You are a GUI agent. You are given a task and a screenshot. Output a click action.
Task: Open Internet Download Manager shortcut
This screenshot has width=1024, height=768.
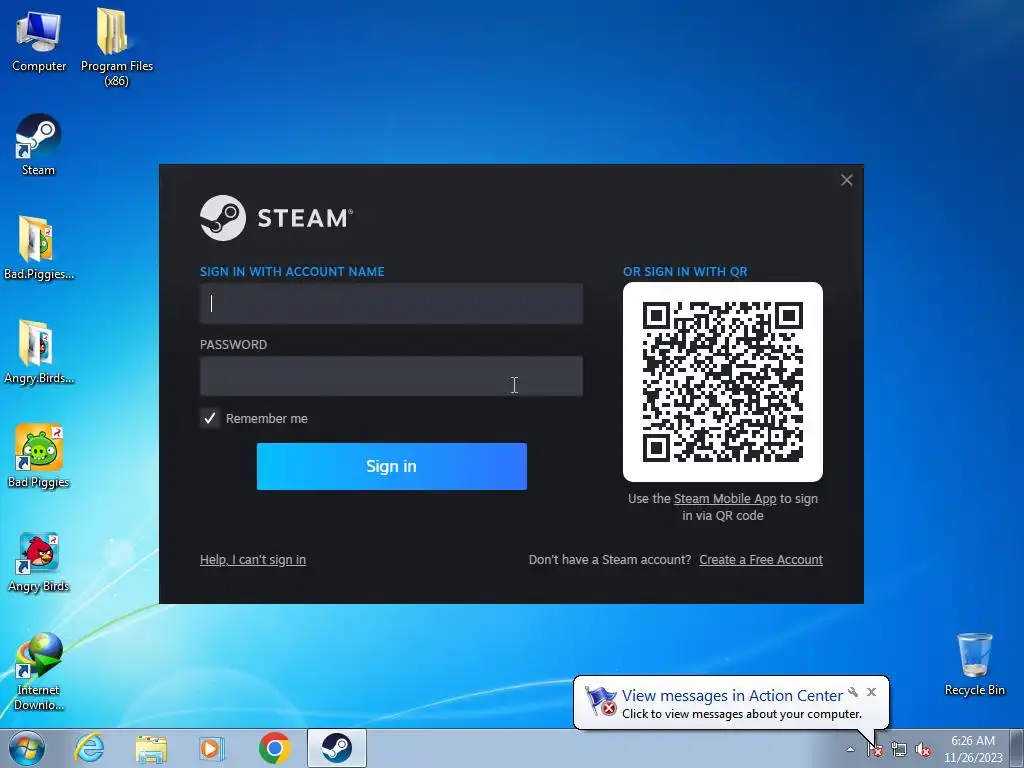pos(38,671)
